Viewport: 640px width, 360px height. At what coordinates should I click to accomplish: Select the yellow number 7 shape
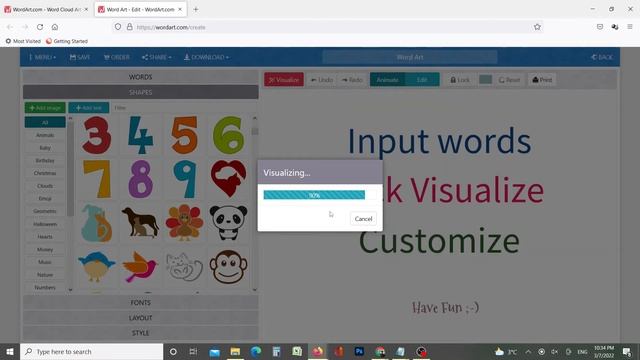(x=97, y=179)
